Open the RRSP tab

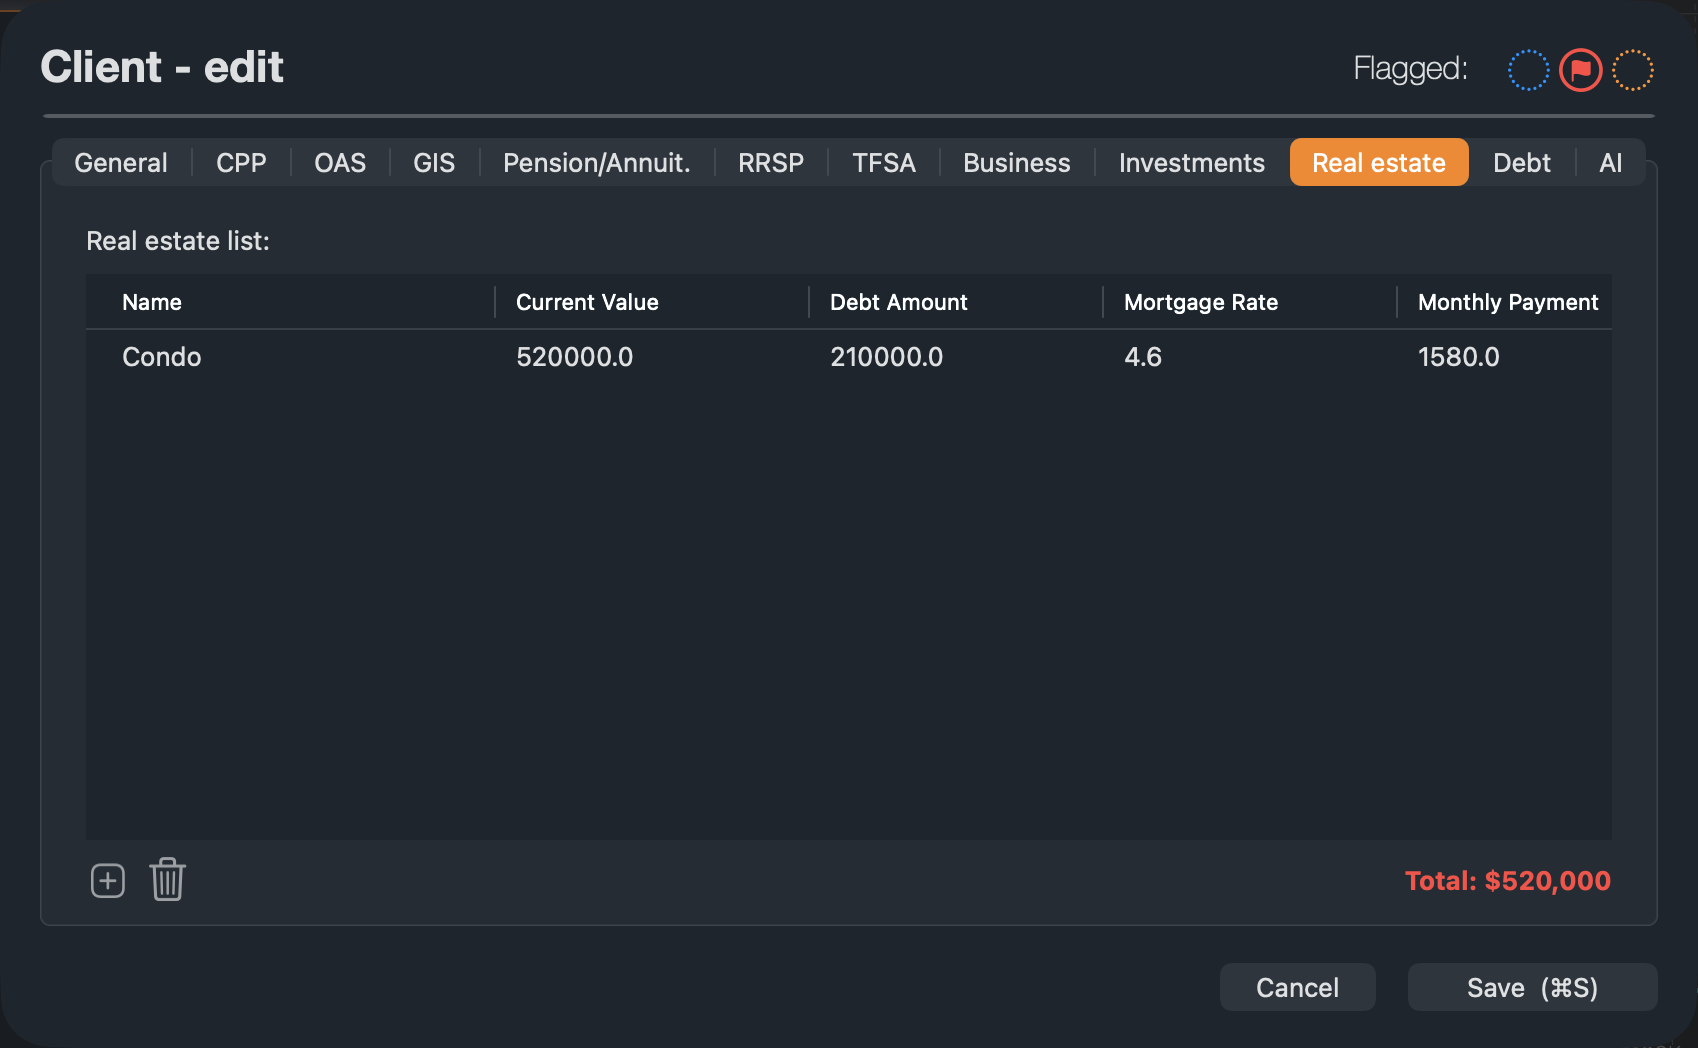771,163
